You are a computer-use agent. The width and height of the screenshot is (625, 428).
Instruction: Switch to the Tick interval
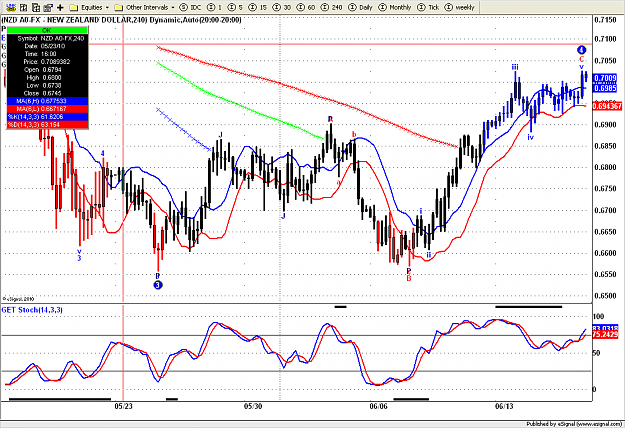pos(428,7)
